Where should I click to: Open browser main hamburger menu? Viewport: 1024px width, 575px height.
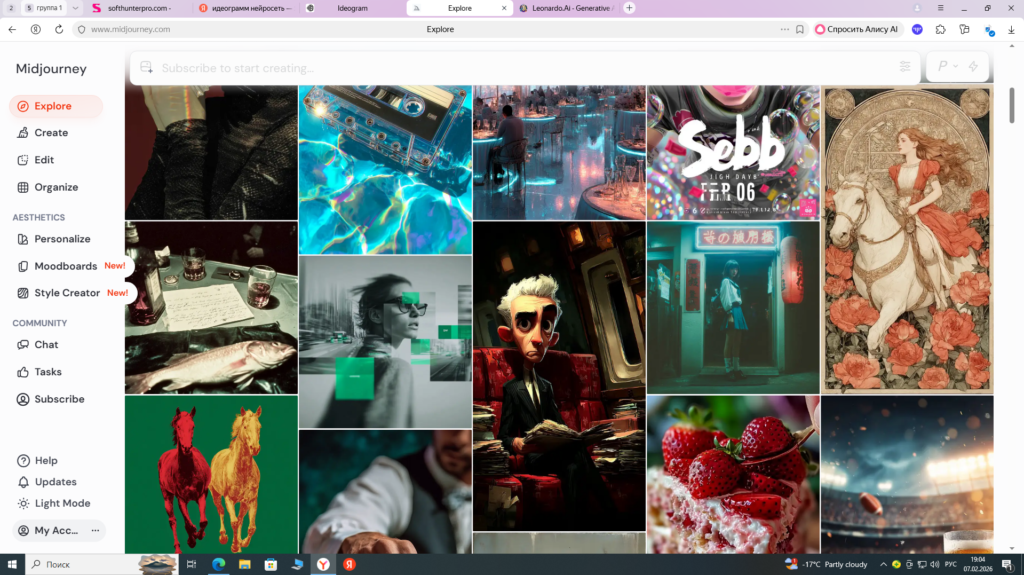point(940,8)
